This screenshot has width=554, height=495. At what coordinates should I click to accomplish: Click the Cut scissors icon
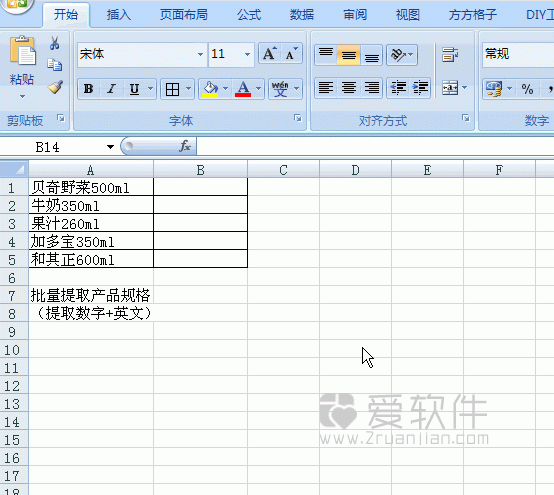click(54, 43)
